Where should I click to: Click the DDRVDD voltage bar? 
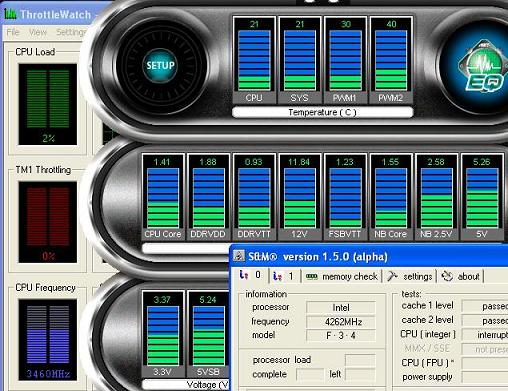pos(208,197)
